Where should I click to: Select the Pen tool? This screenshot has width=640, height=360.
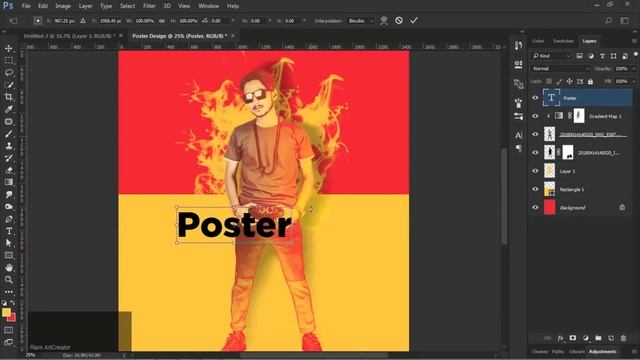point(9,219)
